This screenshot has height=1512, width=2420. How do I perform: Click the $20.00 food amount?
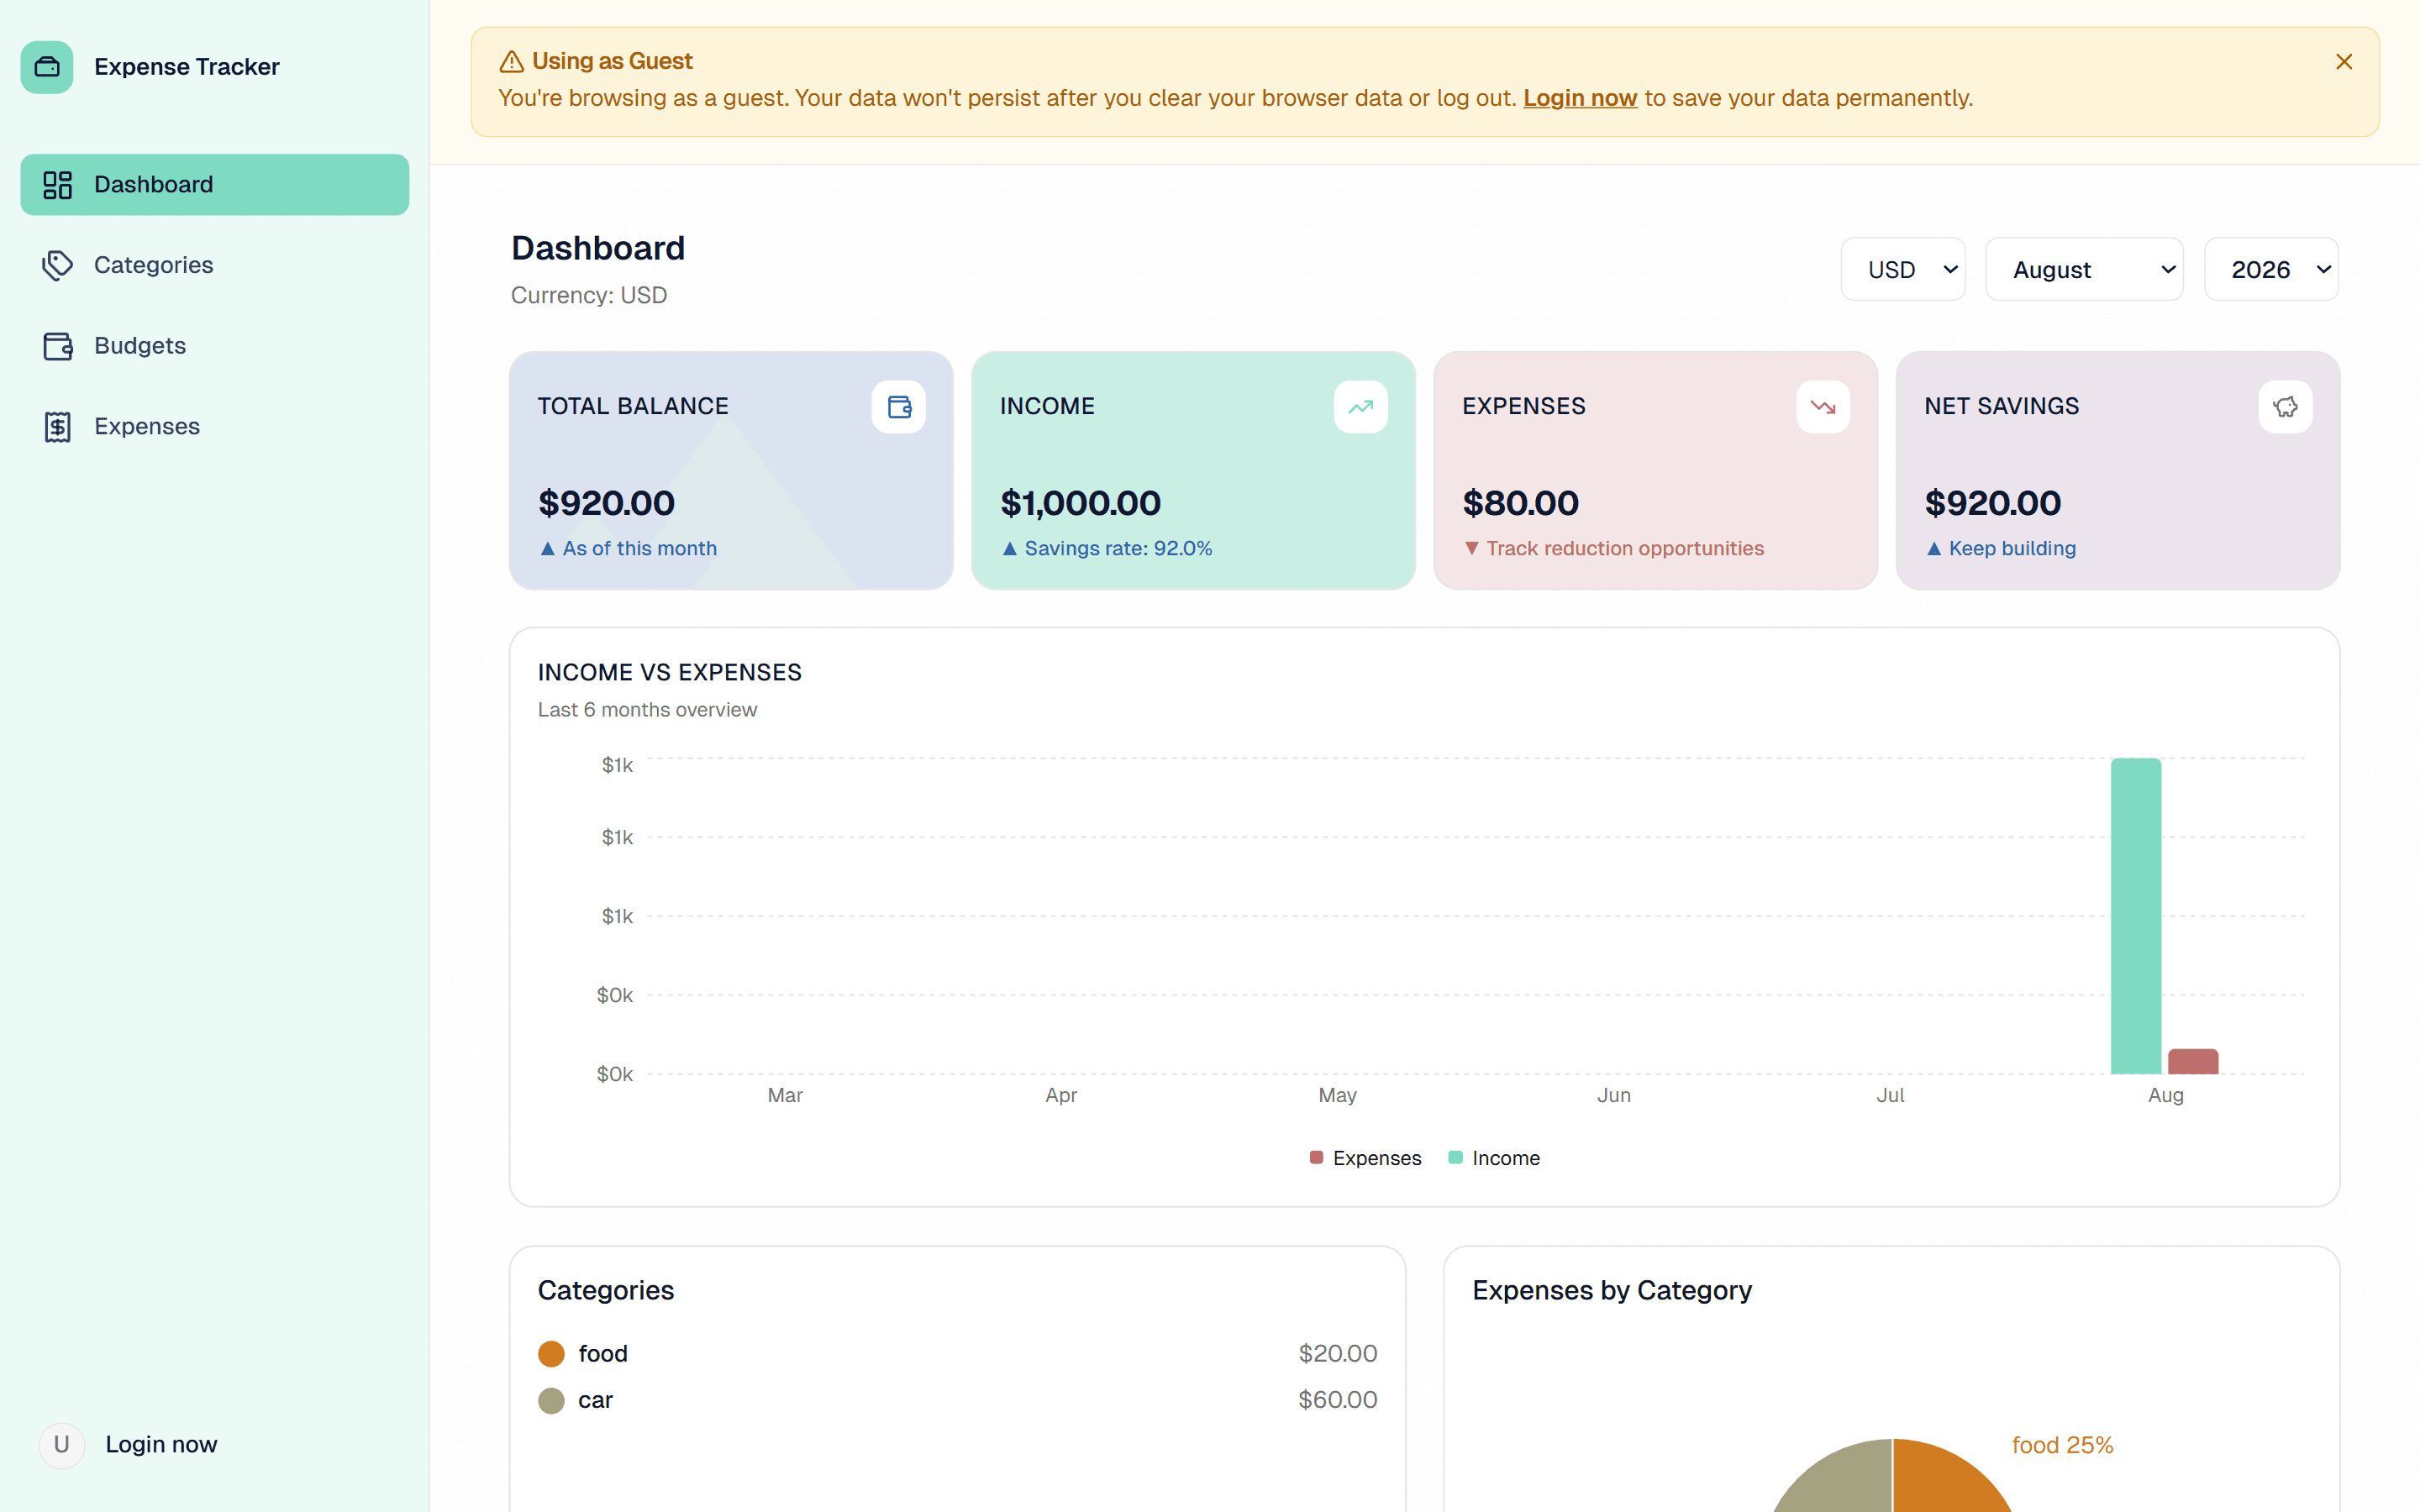point(1337,1354)
